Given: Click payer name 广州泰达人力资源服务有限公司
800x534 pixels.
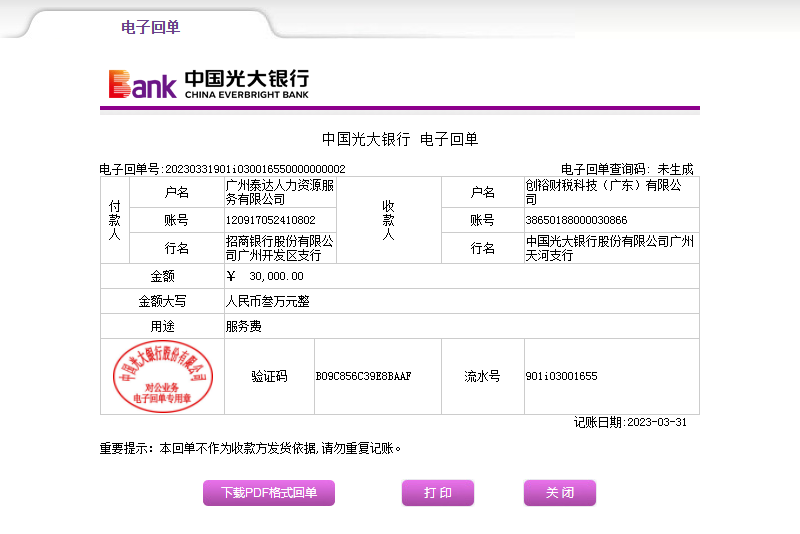Looking at the screenshot, I should 280,192.
